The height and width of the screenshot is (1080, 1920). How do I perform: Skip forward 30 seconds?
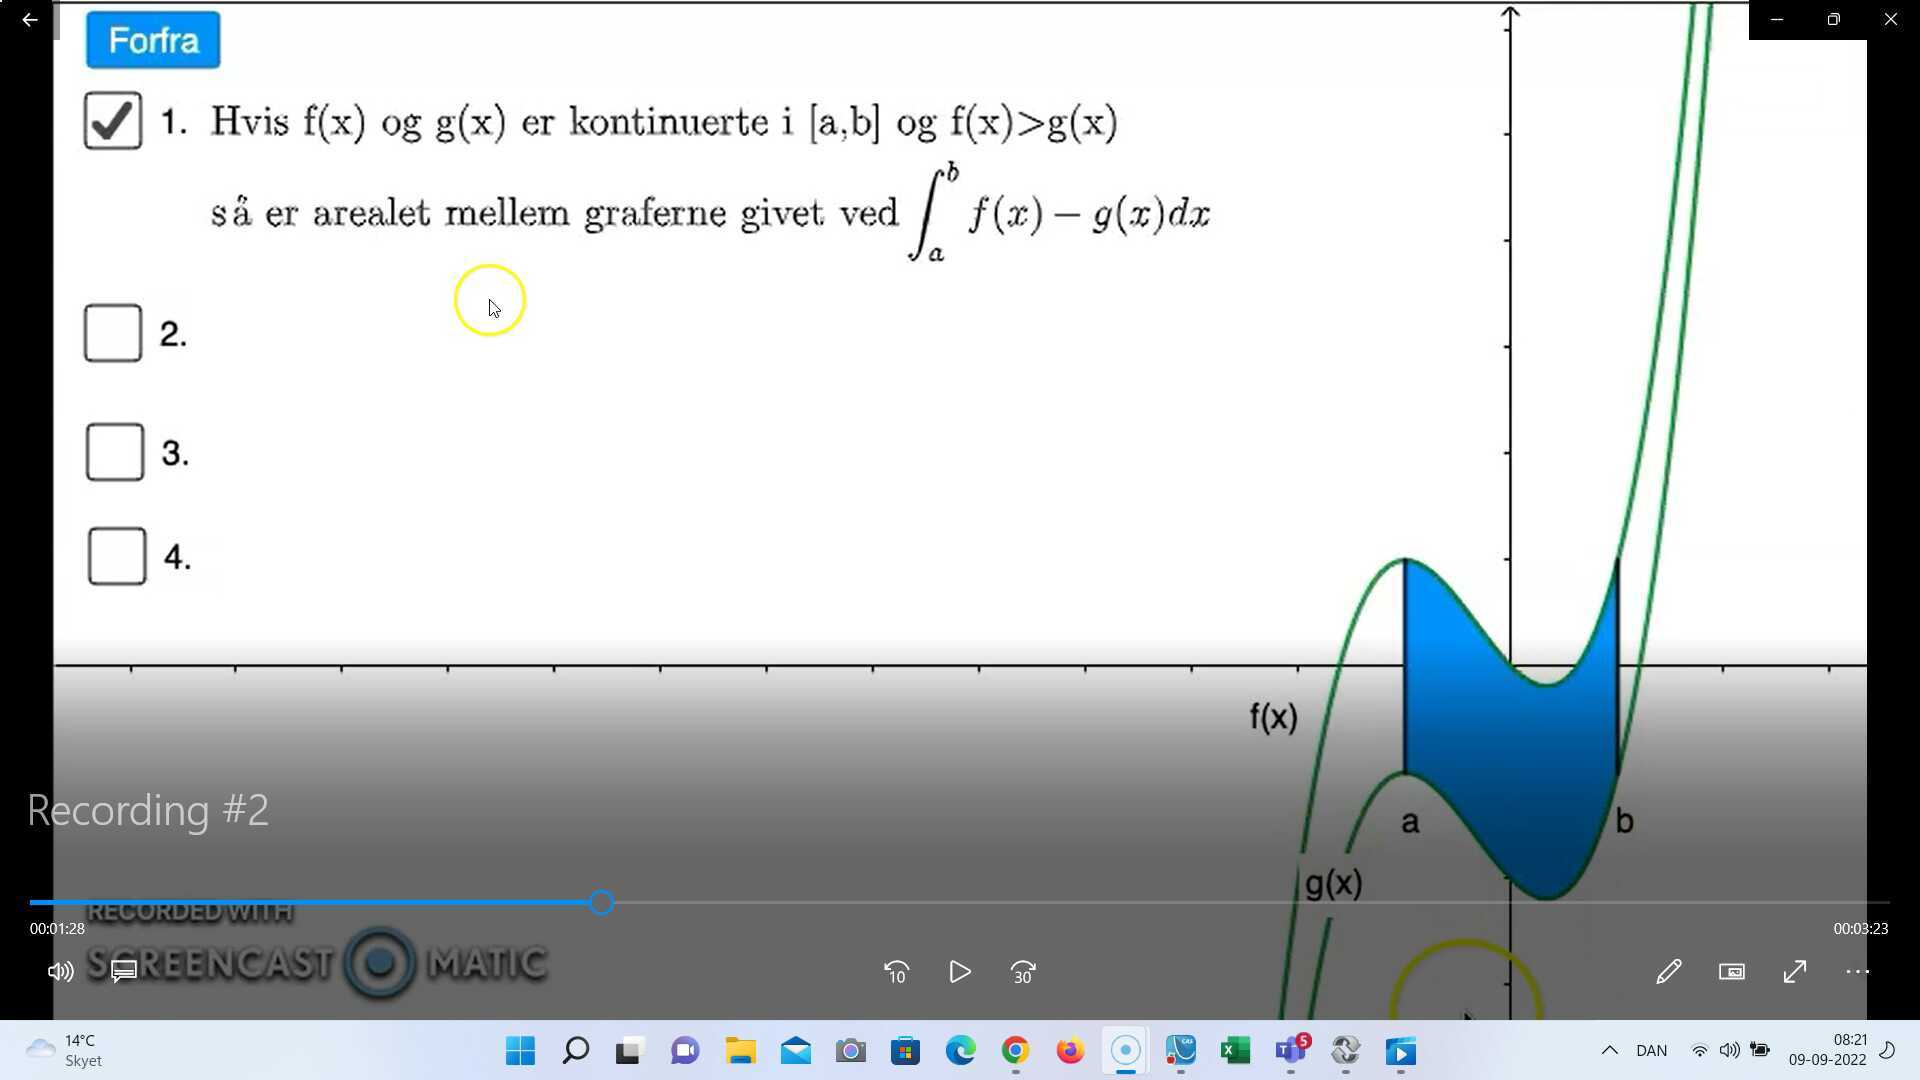coord(1022,972)
